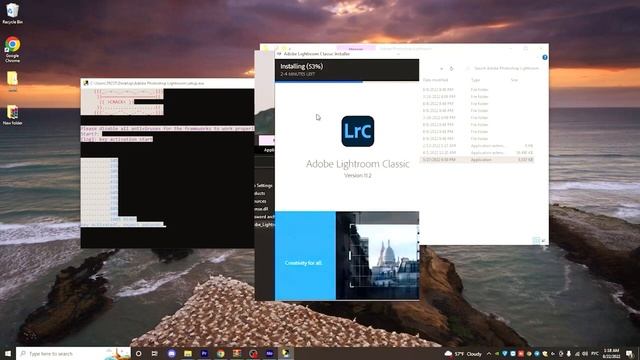This screenshot has height=360, width=640.
Task: Click the Installing (53%) progress header
Action: click(347, 70)
